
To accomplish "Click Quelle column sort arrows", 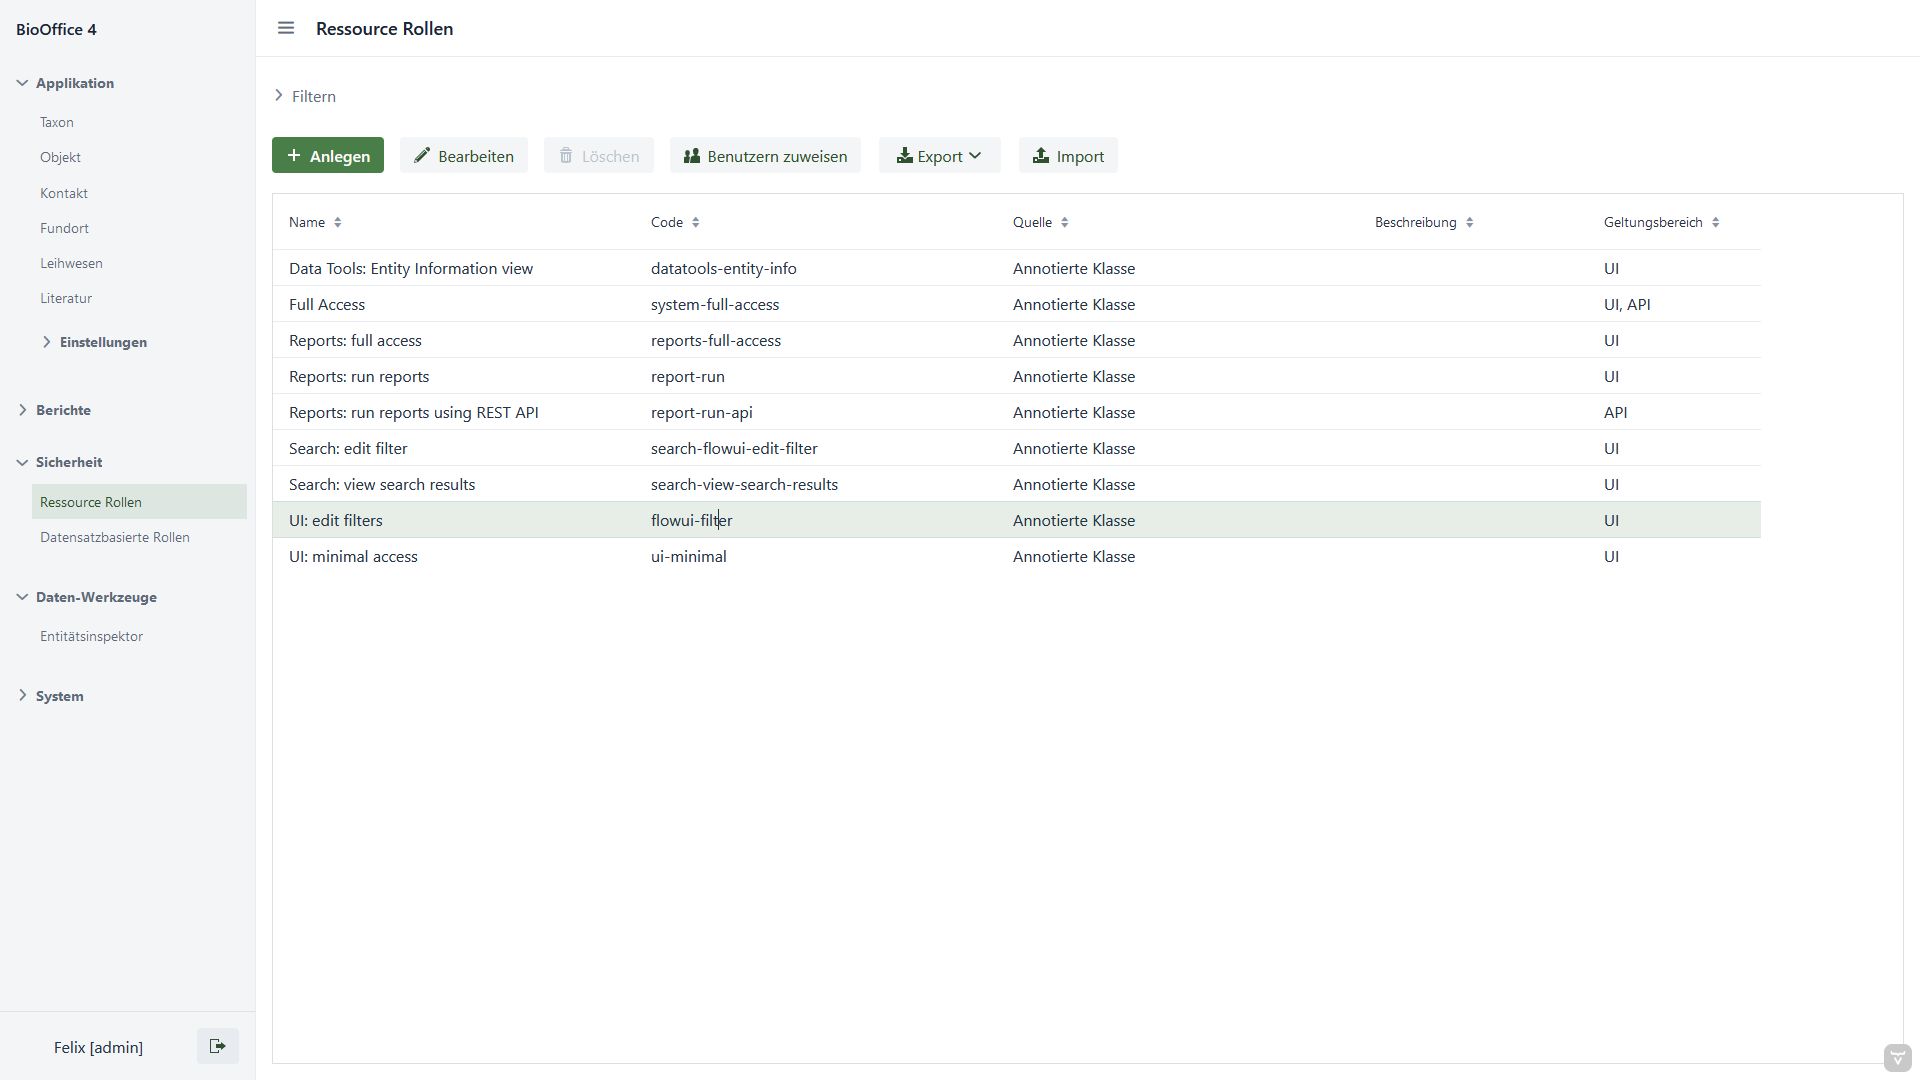I will 1065,222.
